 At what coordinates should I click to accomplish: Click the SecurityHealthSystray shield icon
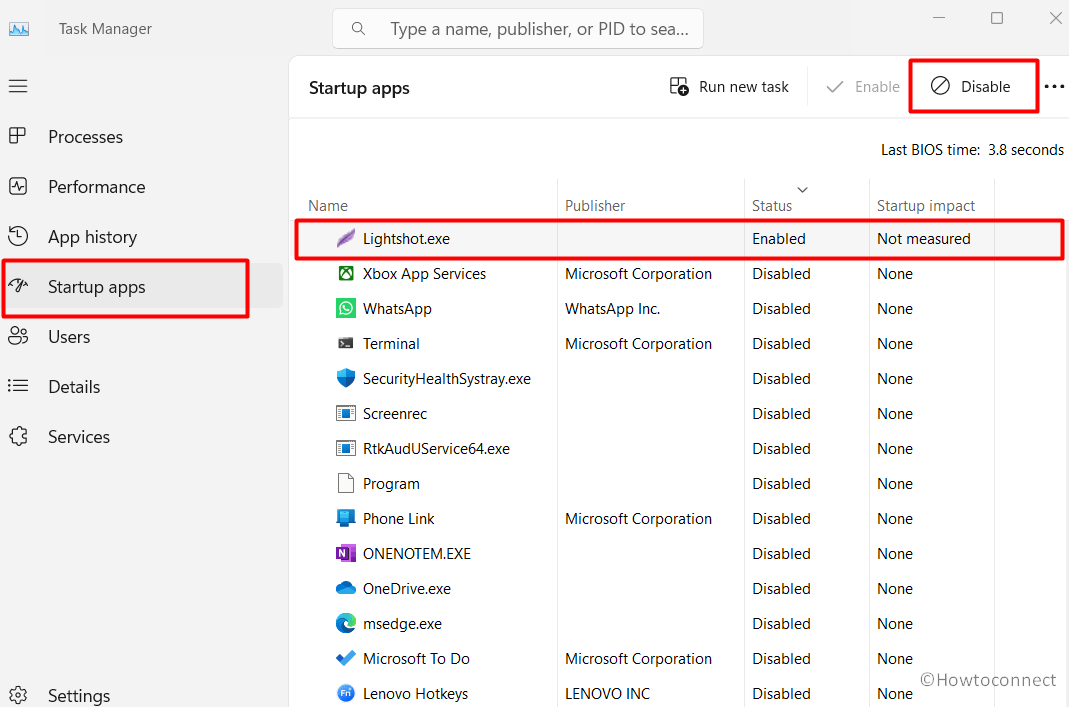pos(346,378)
